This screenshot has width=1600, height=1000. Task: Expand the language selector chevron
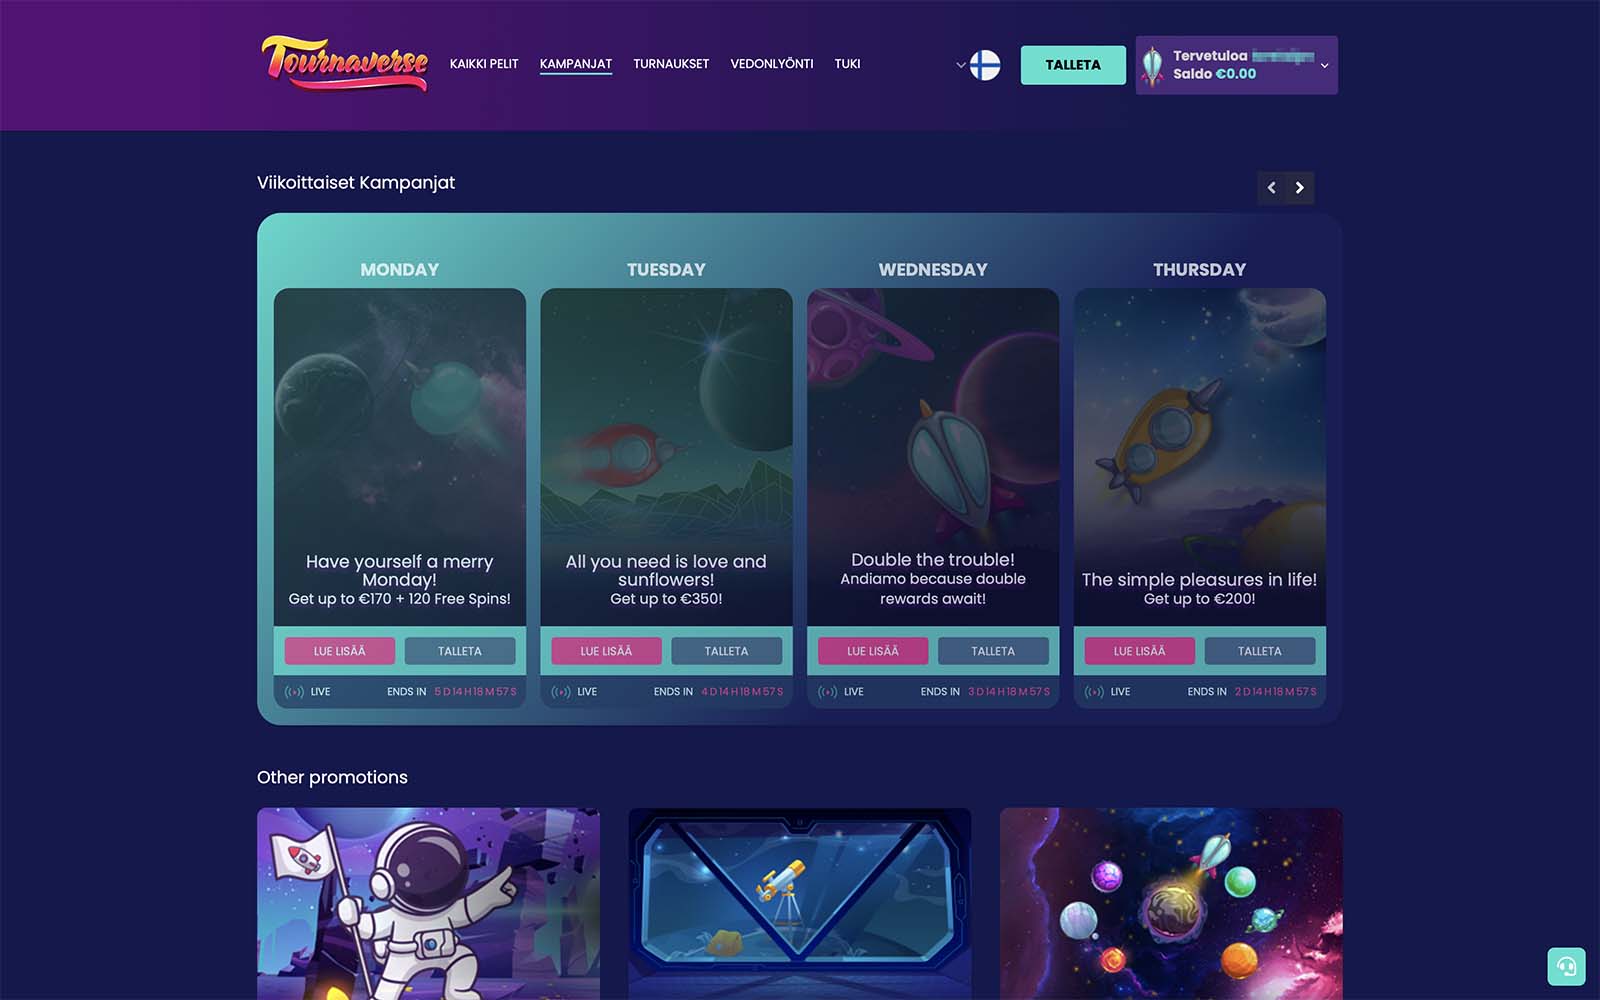[960, 65]
